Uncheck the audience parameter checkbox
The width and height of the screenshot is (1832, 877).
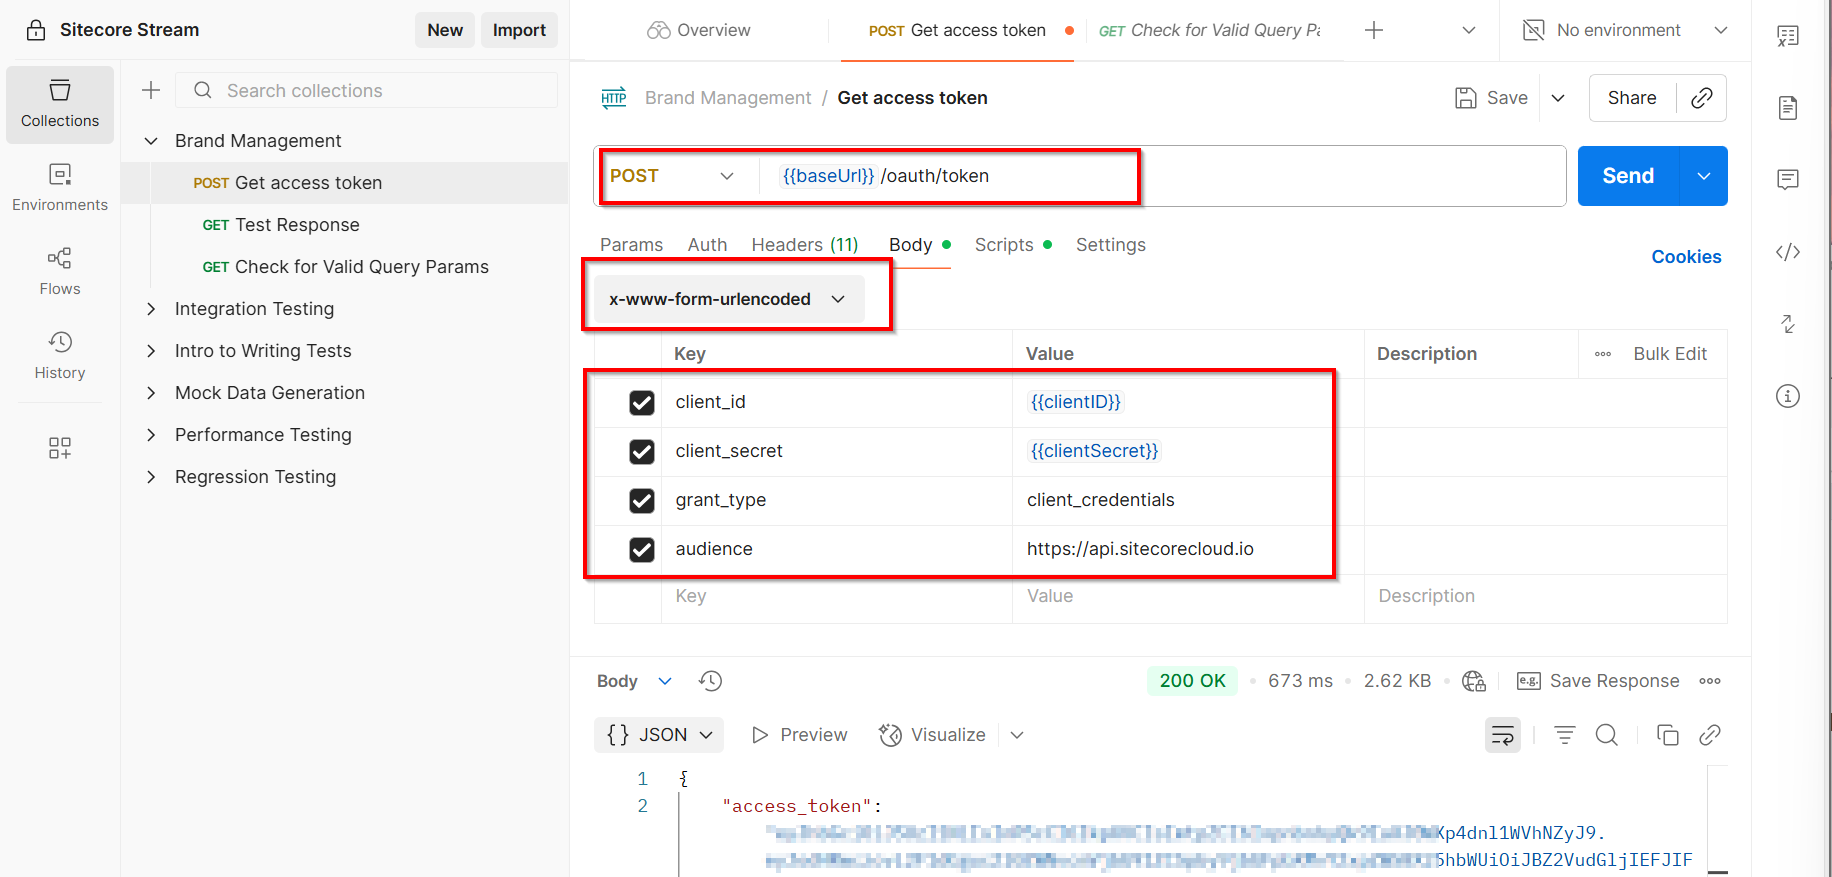[642, 549]
